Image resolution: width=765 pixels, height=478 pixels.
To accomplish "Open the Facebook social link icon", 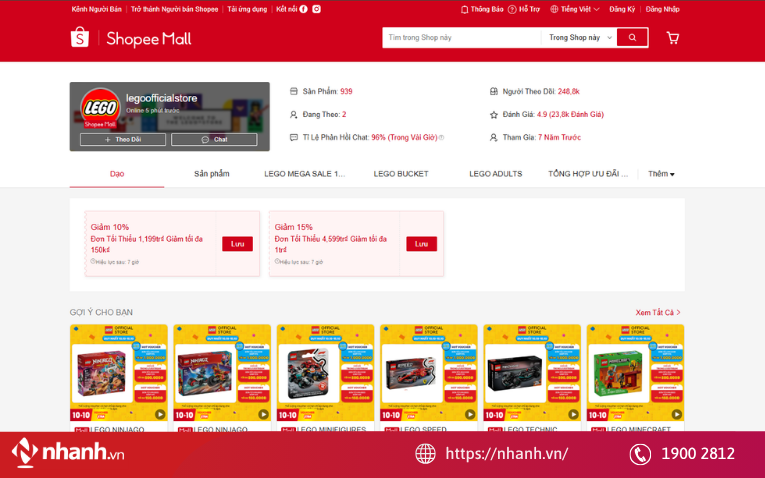I will (x=304, y=9).
